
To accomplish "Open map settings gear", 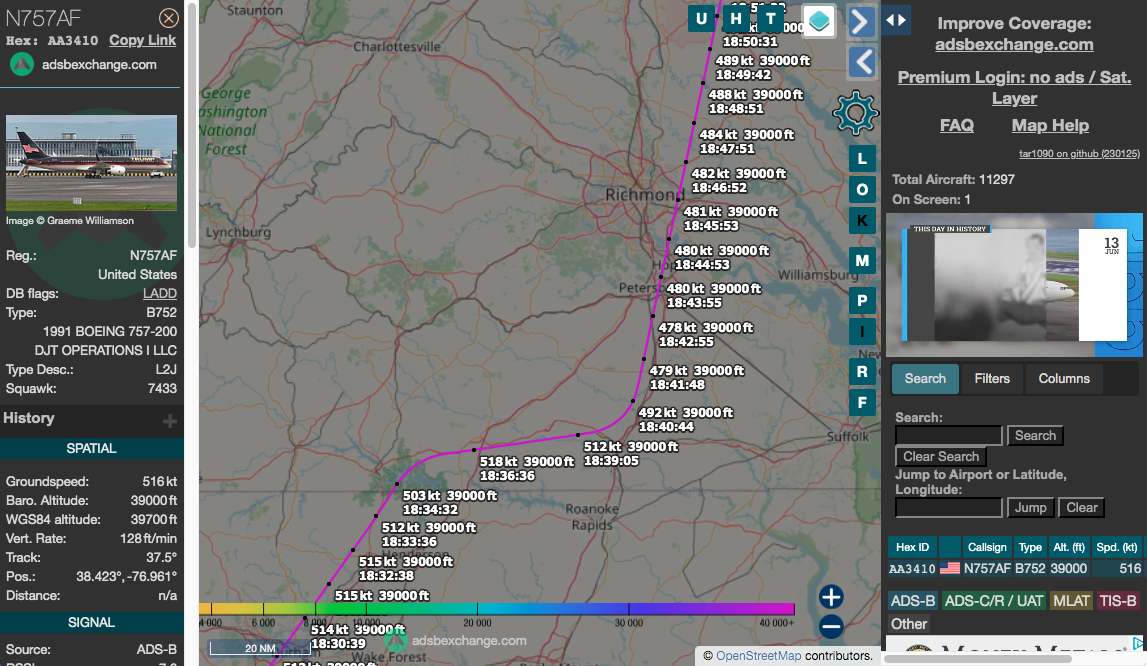I will [855, 113].
